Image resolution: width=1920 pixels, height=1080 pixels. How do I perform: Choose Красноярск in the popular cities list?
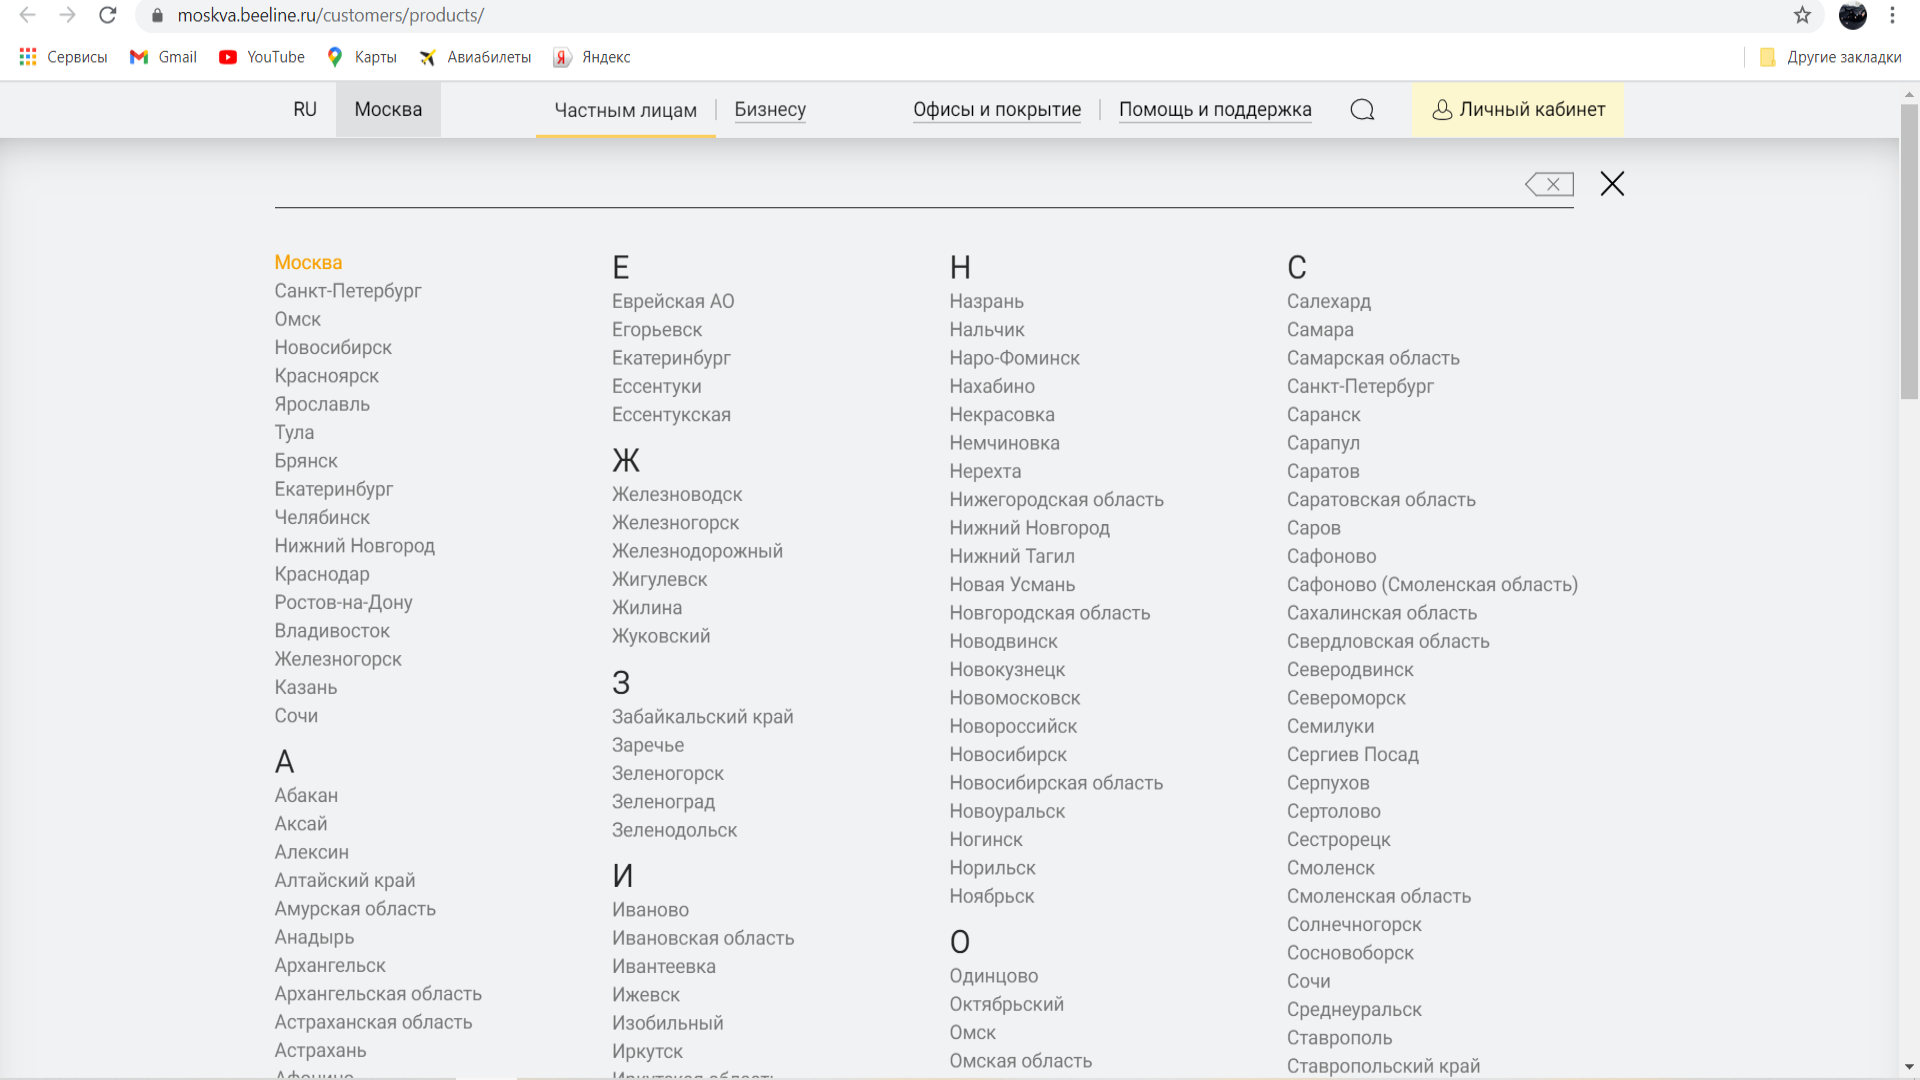(x=327, y=376)
